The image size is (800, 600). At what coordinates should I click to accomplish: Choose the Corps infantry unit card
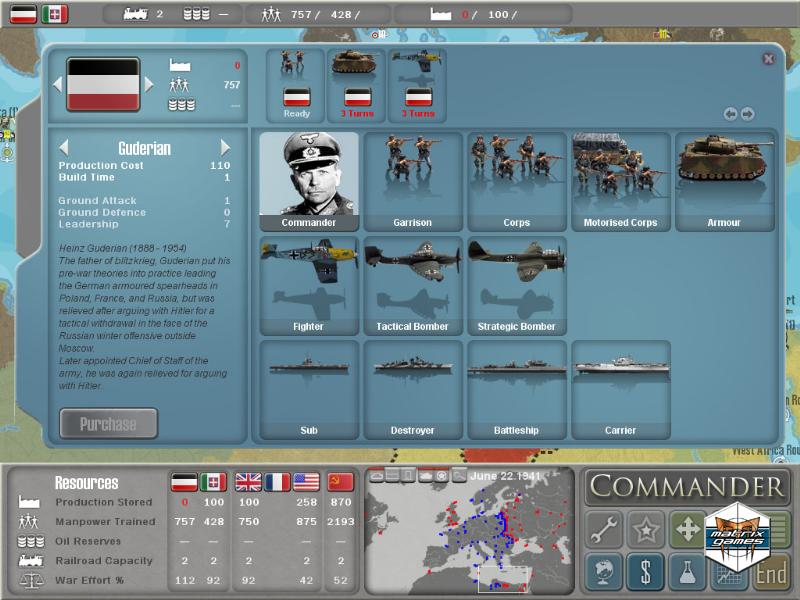517,182
